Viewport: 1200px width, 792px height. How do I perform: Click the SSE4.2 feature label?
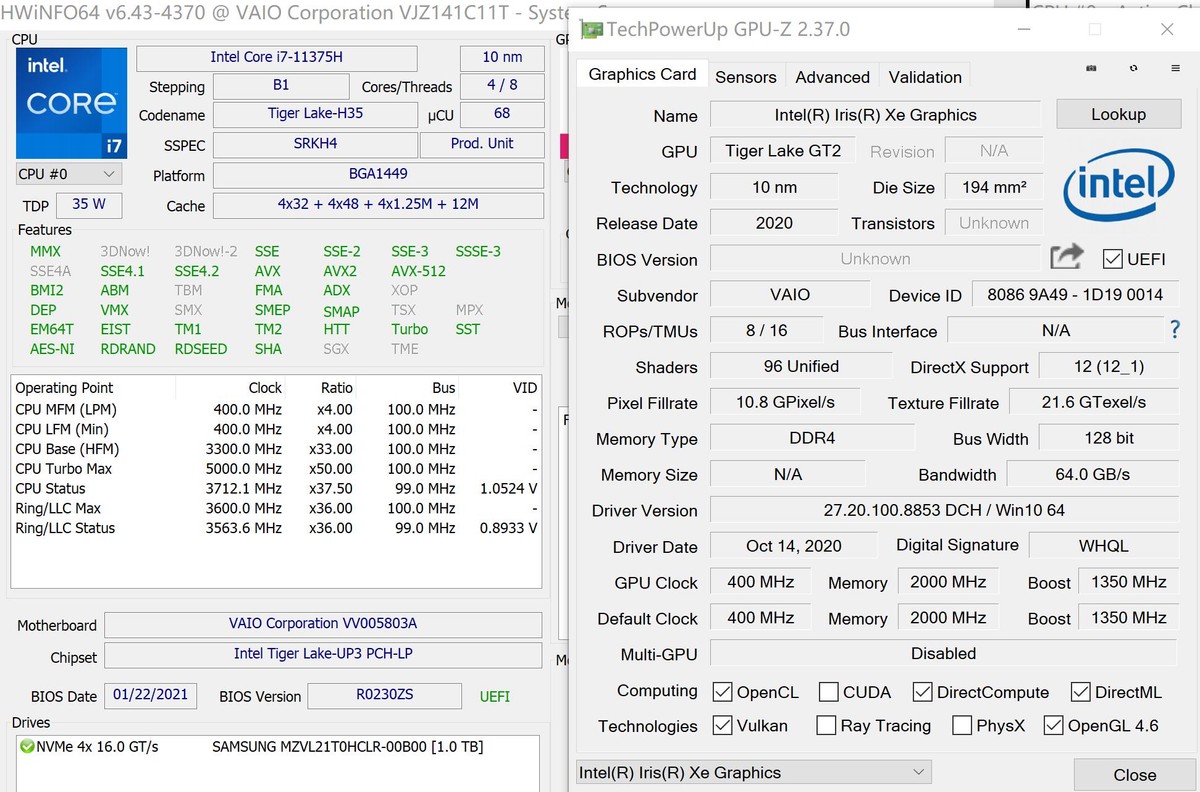pos(196,271)
